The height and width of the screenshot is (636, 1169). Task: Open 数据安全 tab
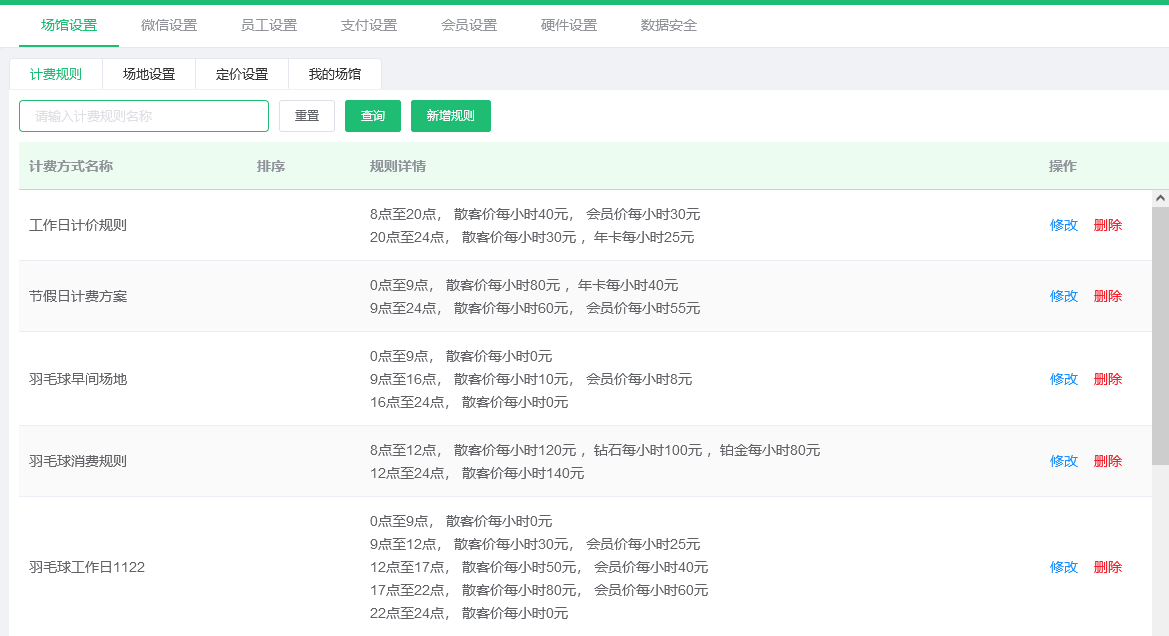pos(669,25)
